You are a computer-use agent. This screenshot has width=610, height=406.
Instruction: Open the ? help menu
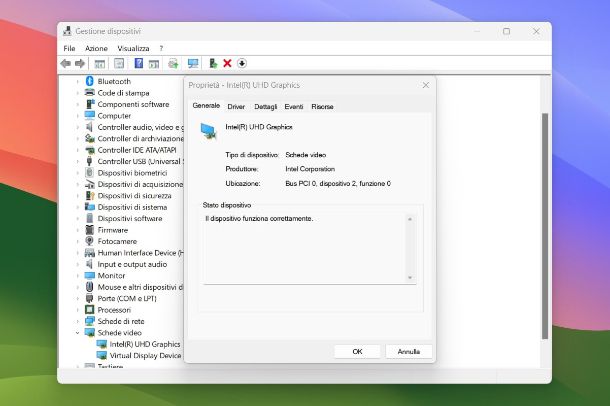tap(161, 48)
